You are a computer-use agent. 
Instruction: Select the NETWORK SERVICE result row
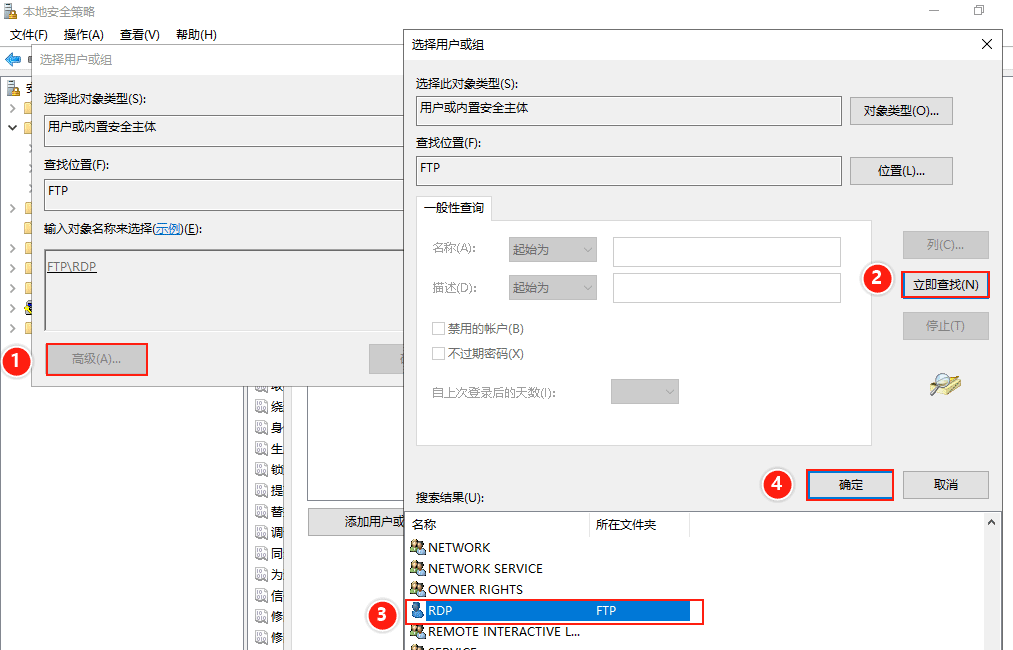(x=549, y=569)
